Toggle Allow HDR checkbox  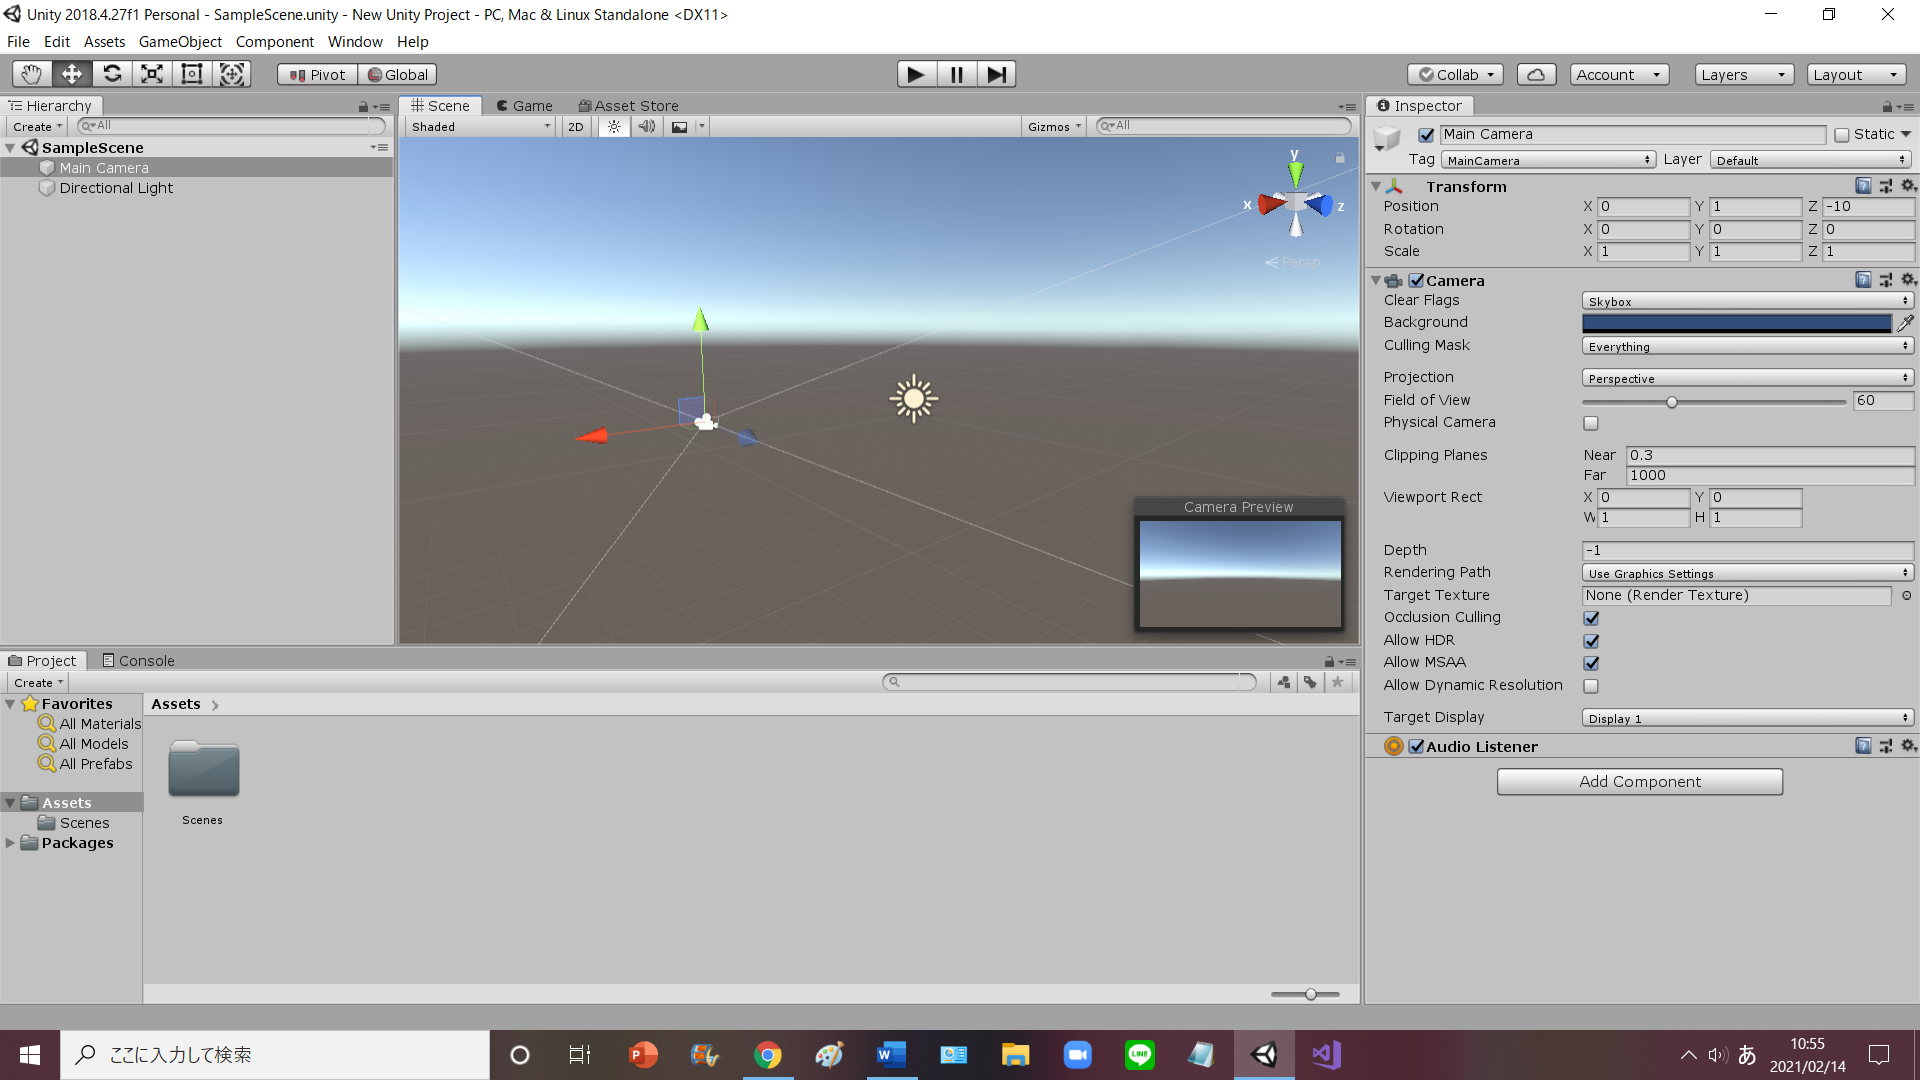(1591, 641)
